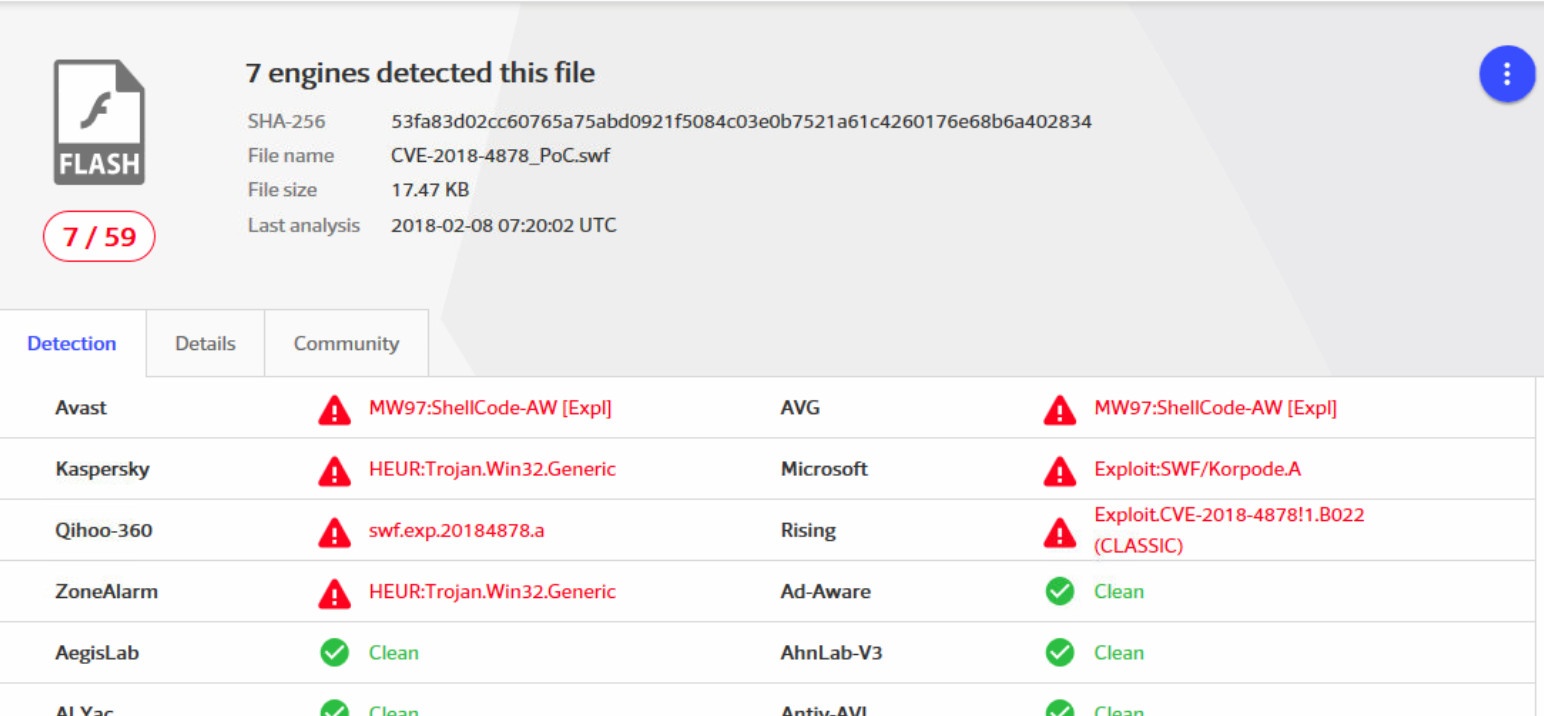The width and height of the screenshot is (1544, 716).
Task: Click the ZoneAlarm engine name
Action: tap(107, 591)
